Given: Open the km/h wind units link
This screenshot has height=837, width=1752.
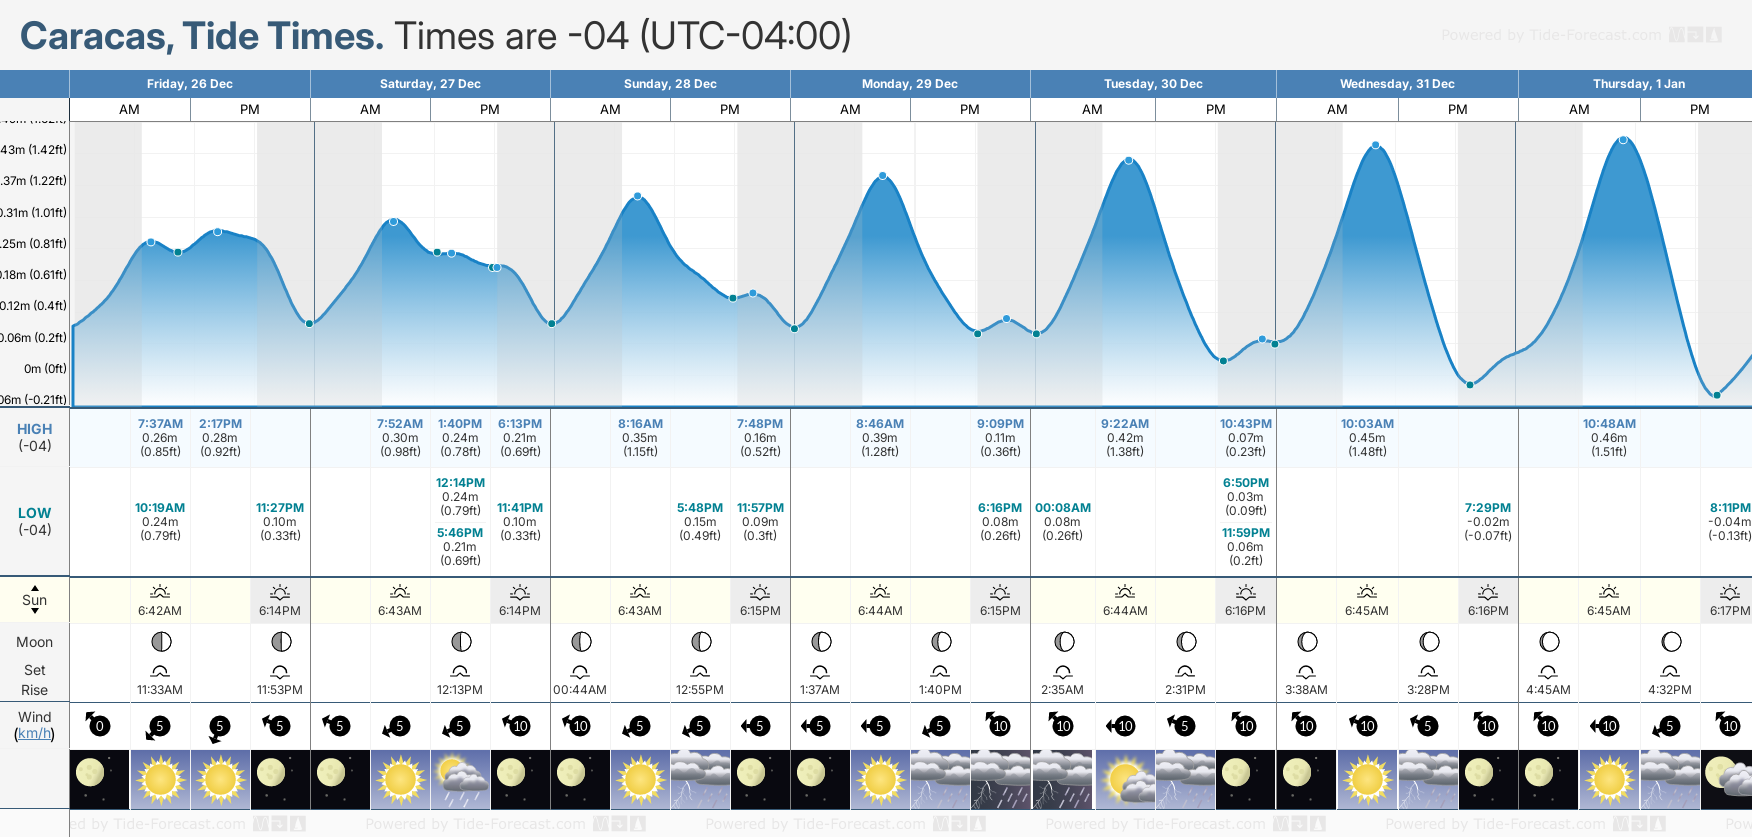Looking at the screenshot, I should tap(34, 734).
